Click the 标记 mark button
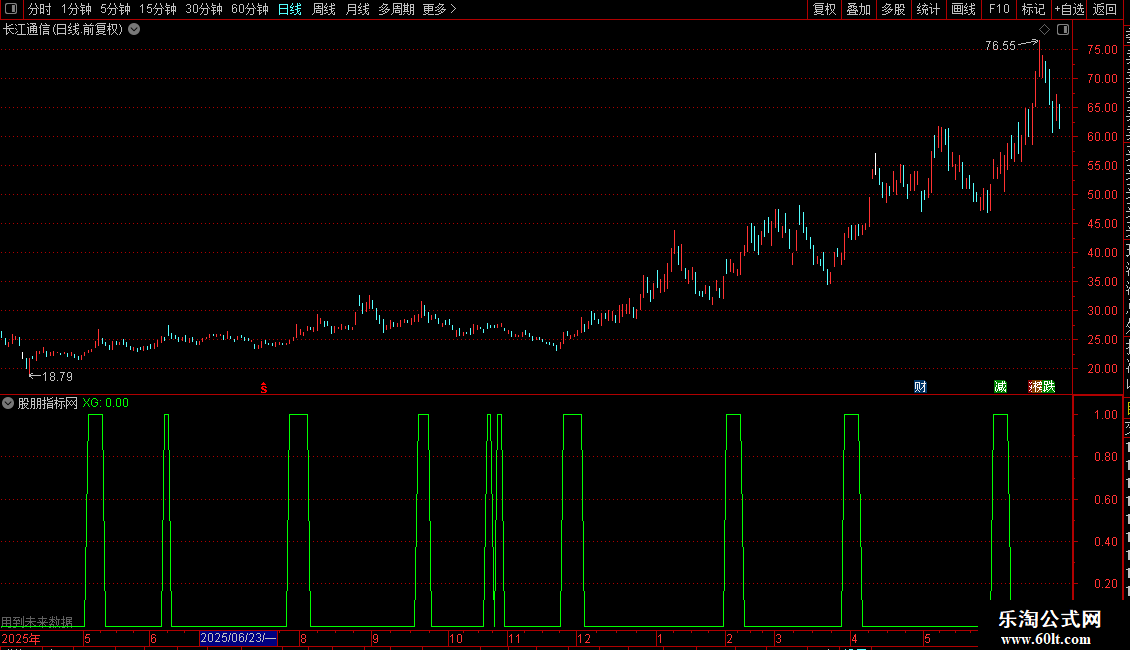 point(1033,9)
